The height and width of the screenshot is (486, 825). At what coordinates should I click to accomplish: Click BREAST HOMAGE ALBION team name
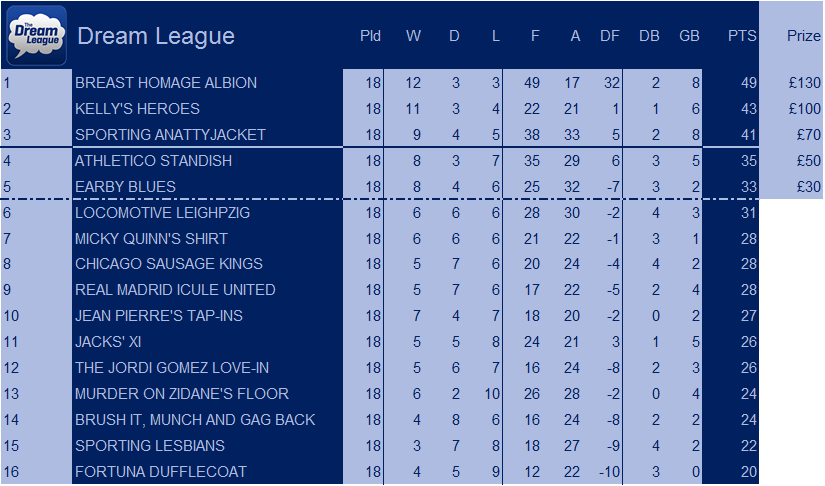(166, 83)
